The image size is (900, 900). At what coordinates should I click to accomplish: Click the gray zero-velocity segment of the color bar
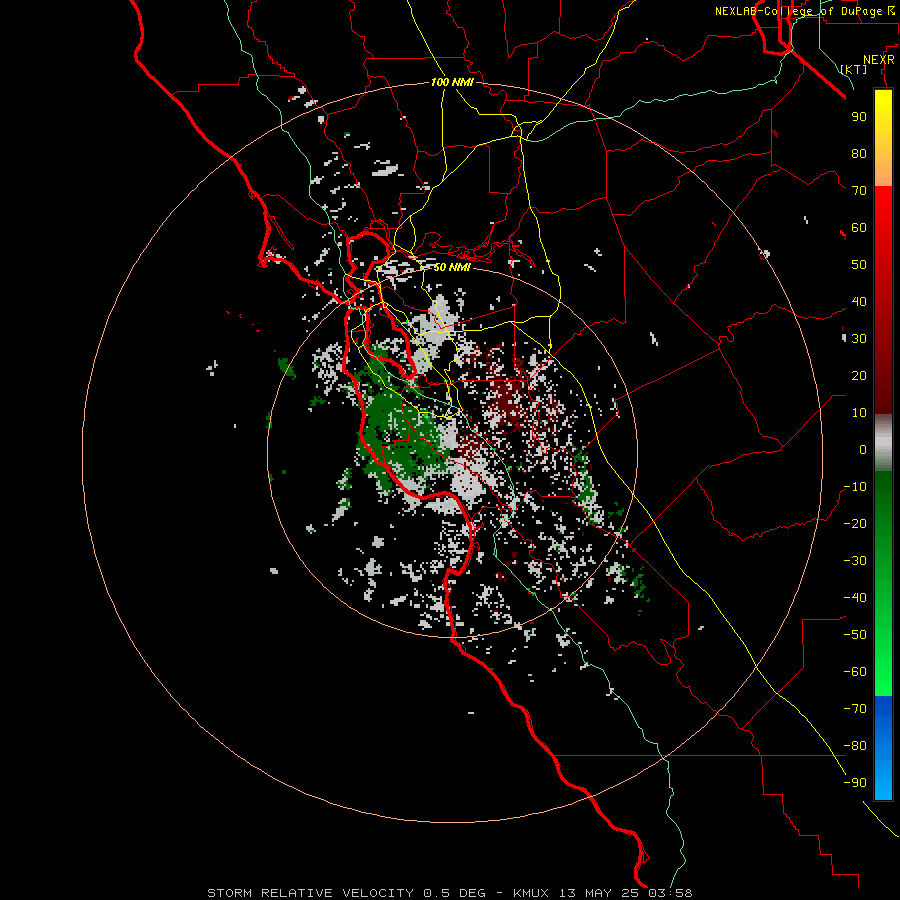coord(883,443)
